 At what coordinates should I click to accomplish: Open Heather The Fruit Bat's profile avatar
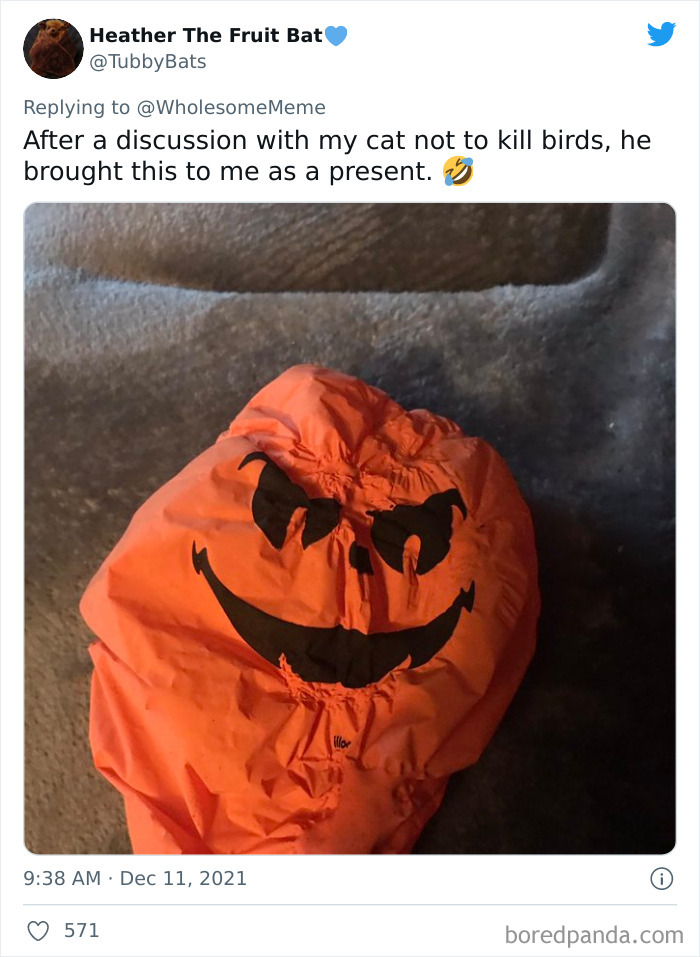coord(53,49)
